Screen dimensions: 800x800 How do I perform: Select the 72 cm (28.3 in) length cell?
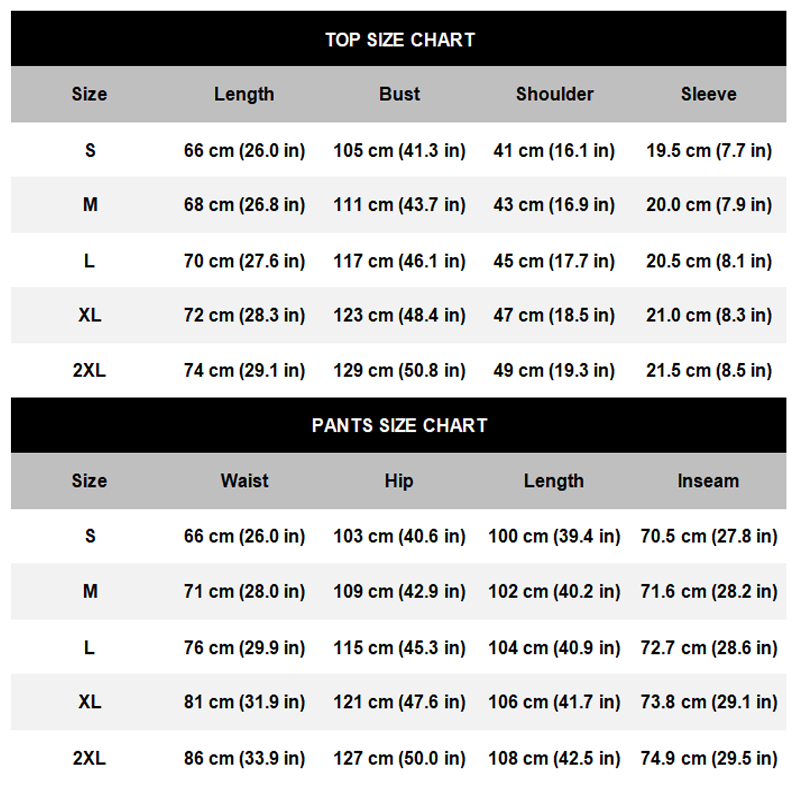(244, 315)
